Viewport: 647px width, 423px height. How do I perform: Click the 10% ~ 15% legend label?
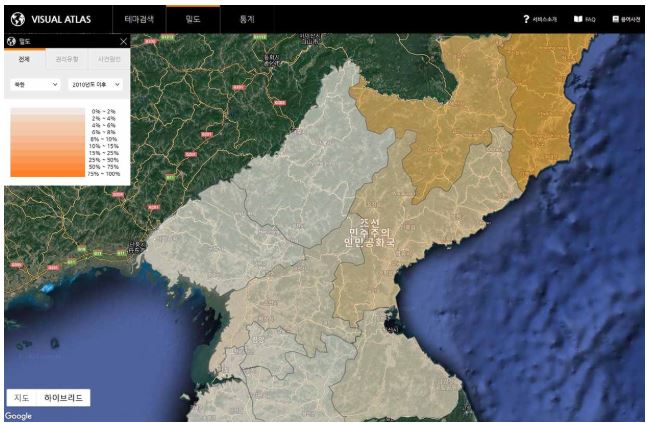coord(104,146)
